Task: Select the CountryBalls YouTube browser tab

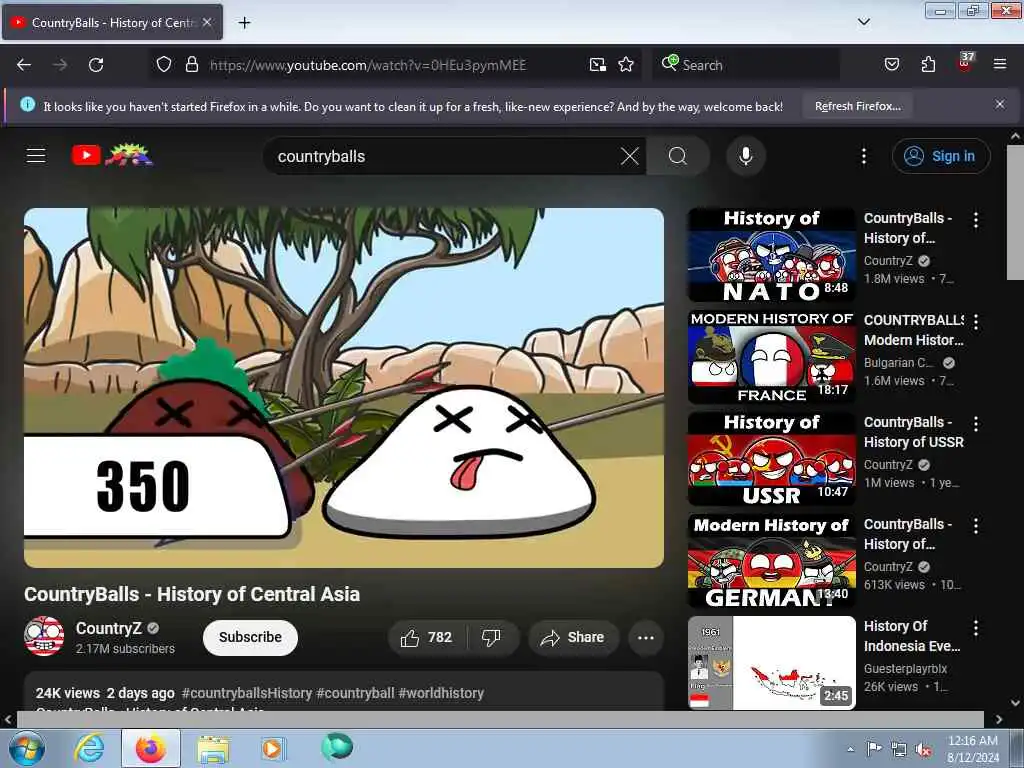Action: pos(112,23)
